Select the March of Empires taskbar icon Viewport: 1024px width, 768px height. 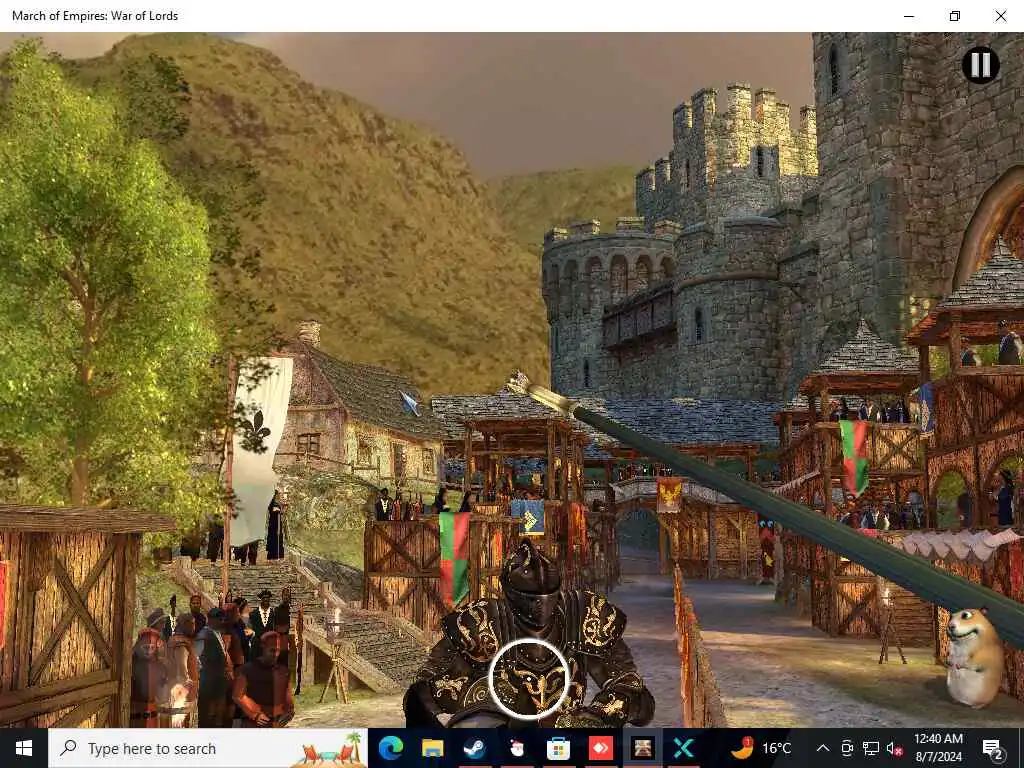pos(642,748)
